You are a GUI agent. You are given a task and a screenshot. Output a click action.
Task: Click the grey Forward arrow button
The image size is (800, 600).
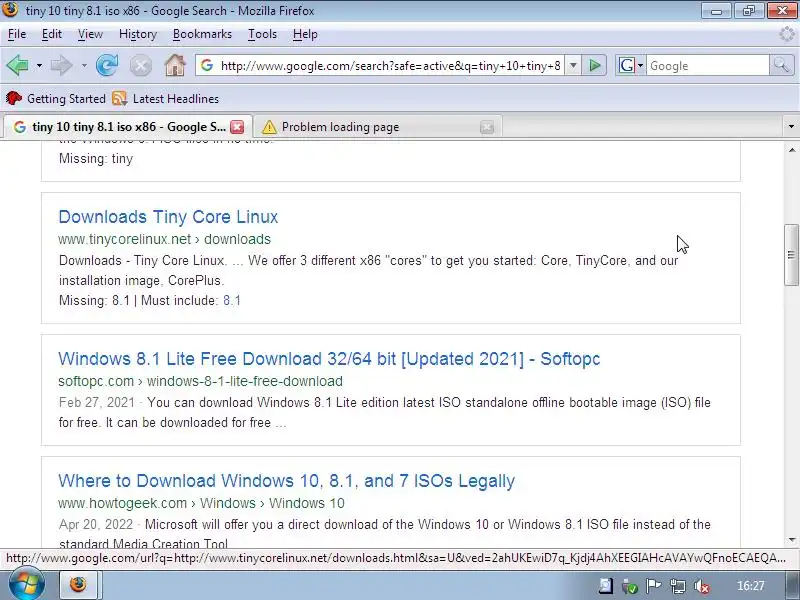[x=61, y=65]
